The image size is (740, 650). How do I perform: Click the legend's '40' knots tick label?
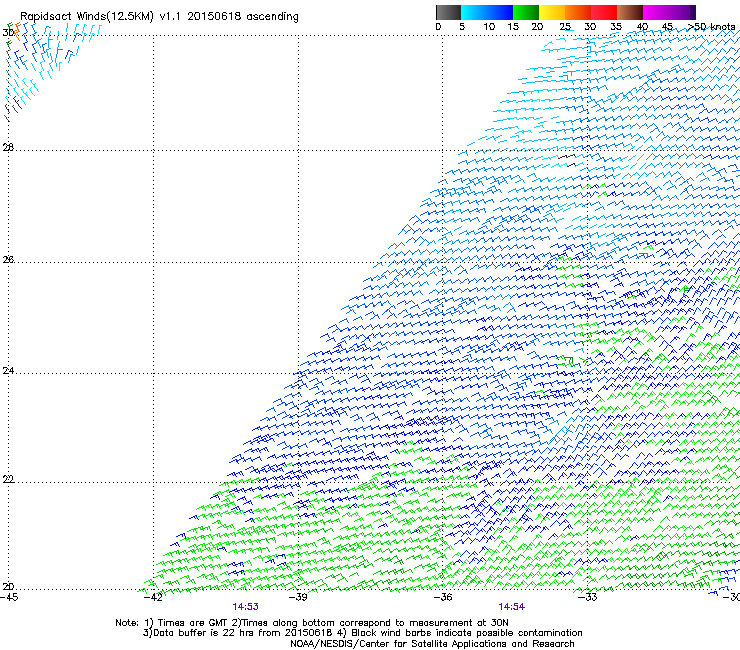click(642, 27)
